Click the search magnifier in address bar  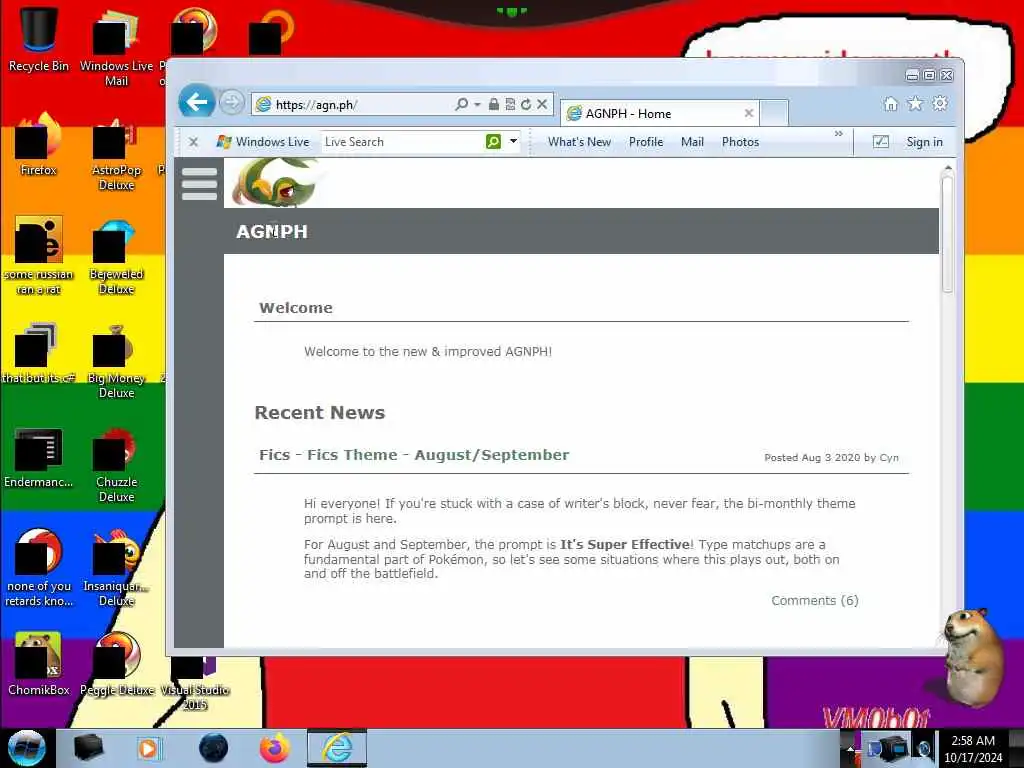coord(461,104)
